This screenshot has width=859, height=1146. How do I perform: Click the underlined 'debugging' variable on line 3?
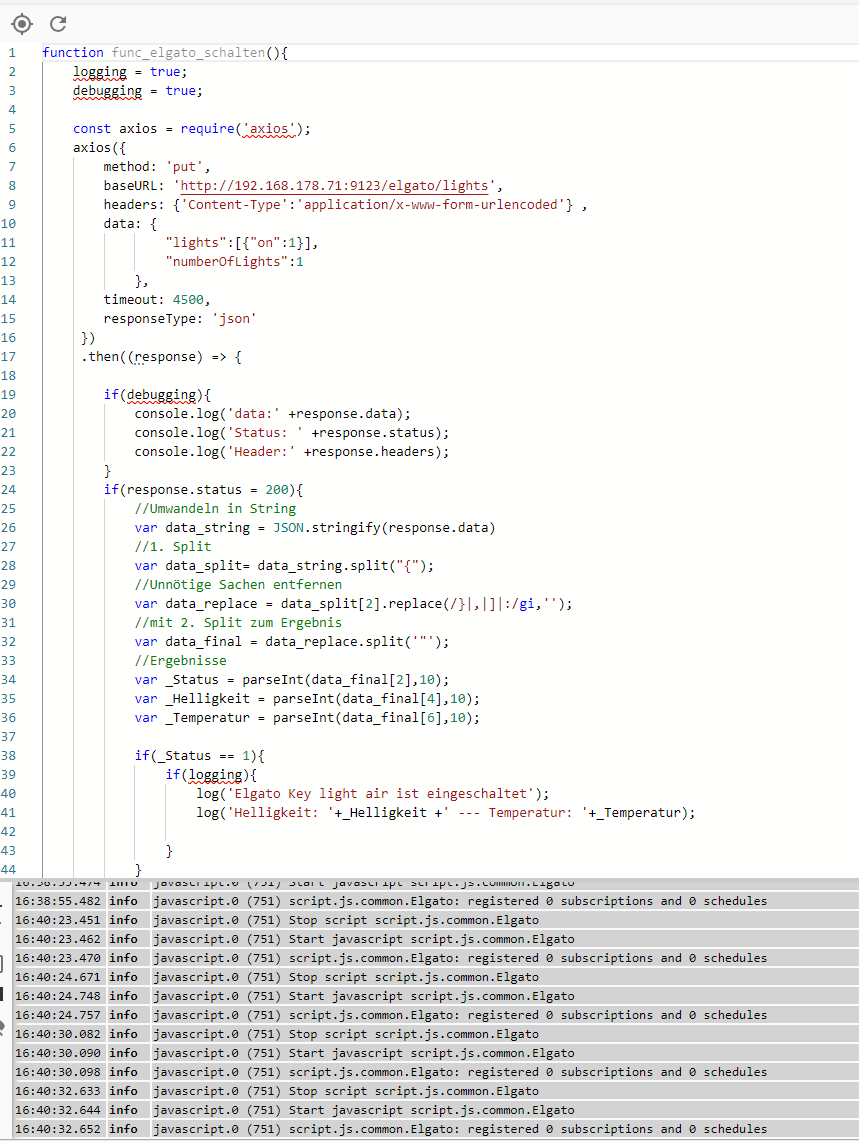click(107, 91)
